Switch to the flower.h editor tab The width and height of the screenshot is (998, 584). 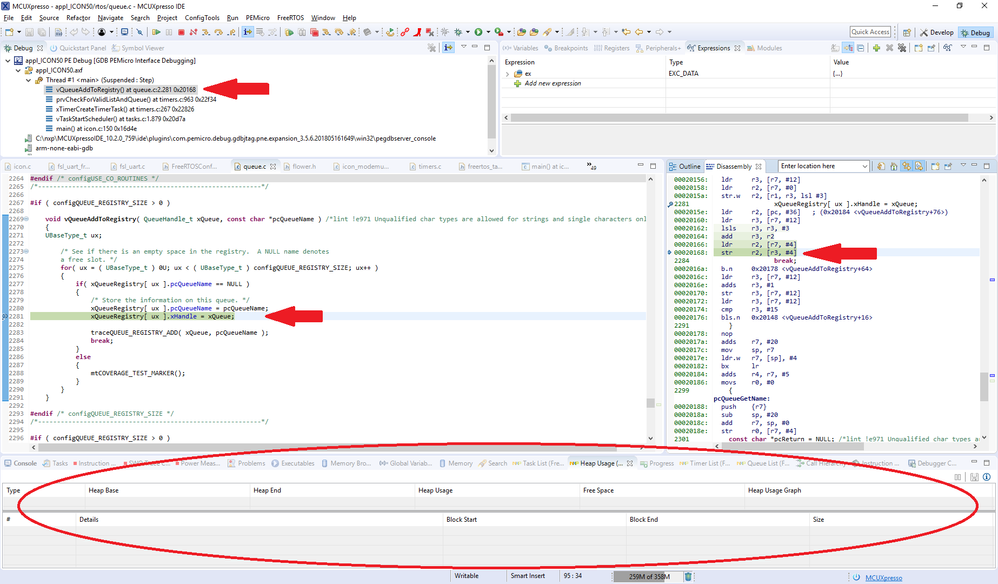[299, 166]
